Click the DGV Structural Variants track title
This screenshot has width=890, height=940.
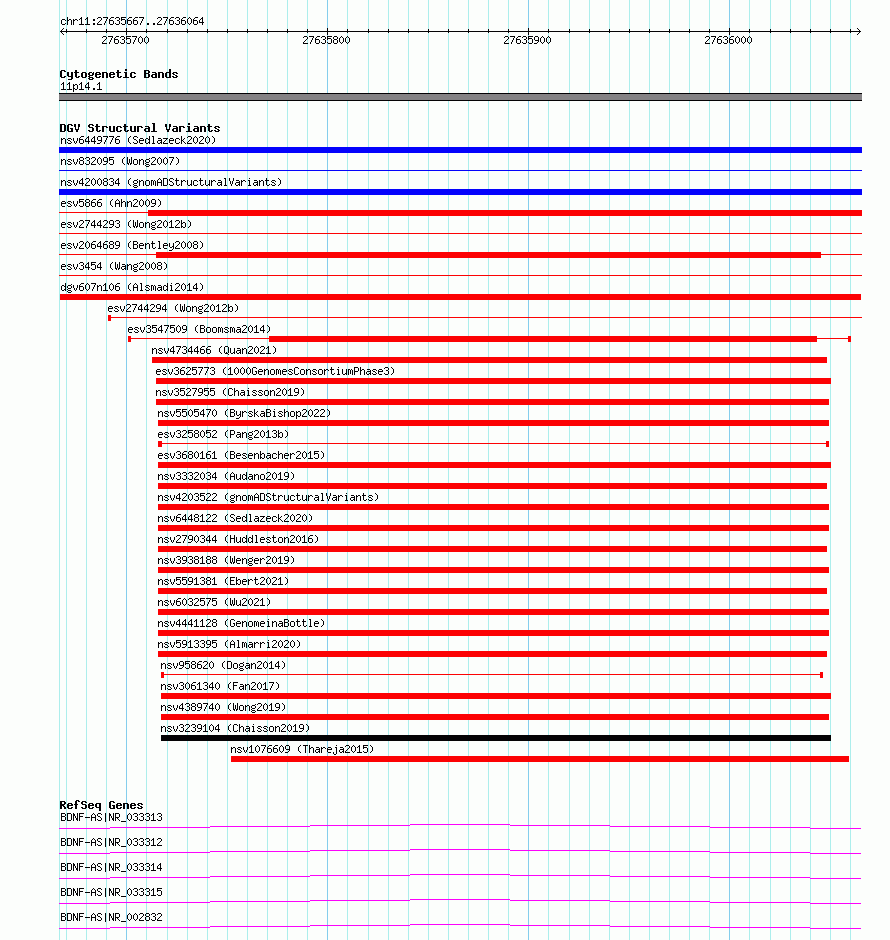point(140,128)
